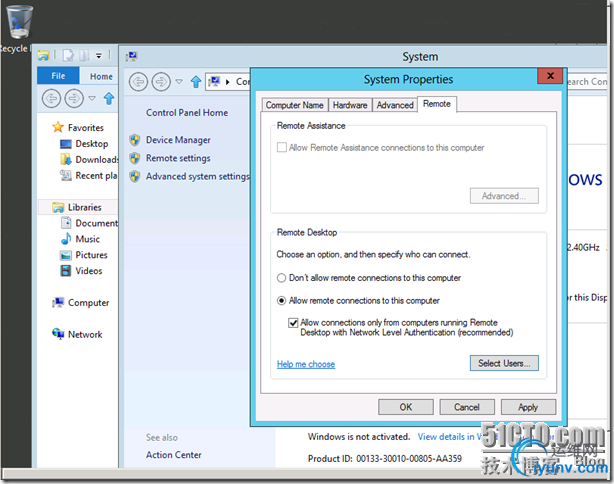Image resolution: width=614 pixels, height=484 pixels.
Task: Go back in the System window
Action: pos(138,82)
